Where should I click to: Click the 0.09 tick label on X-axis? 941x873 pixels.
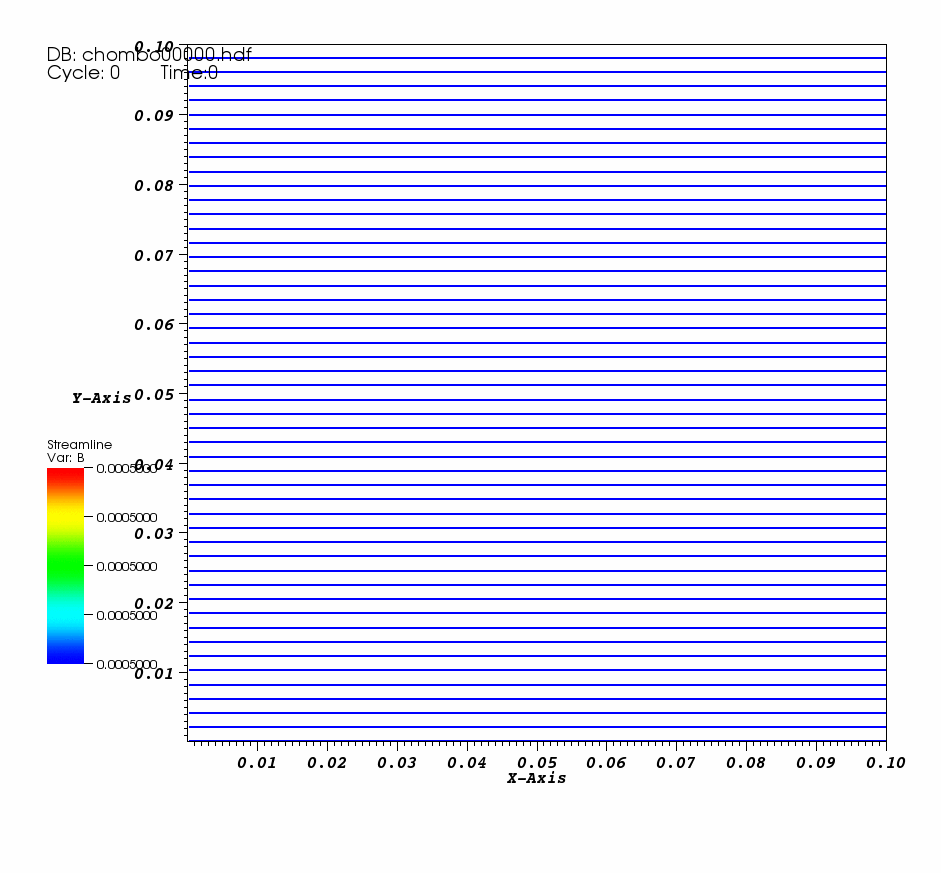click(x=816, y=763)
